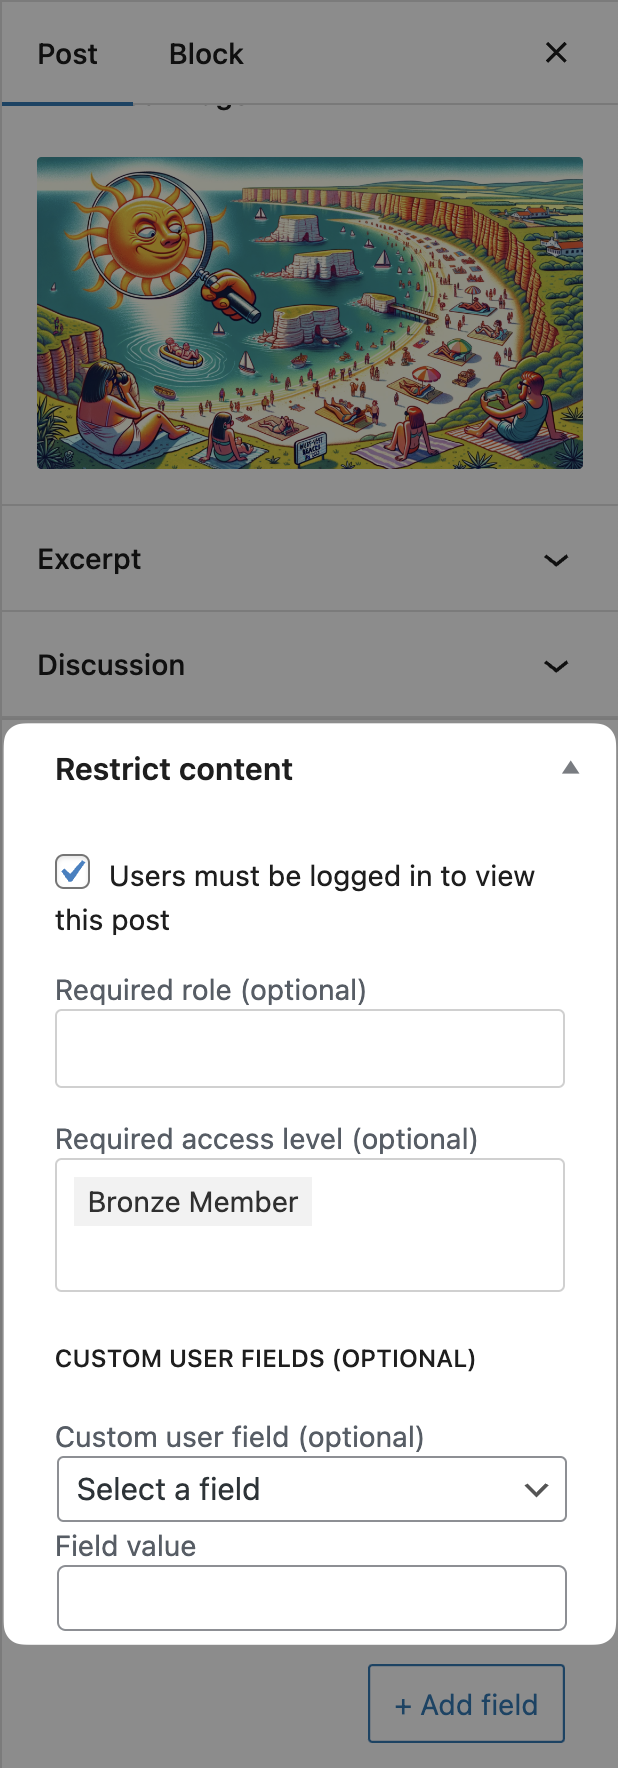Toggle the logged-in users checkbox

point(73,872)
